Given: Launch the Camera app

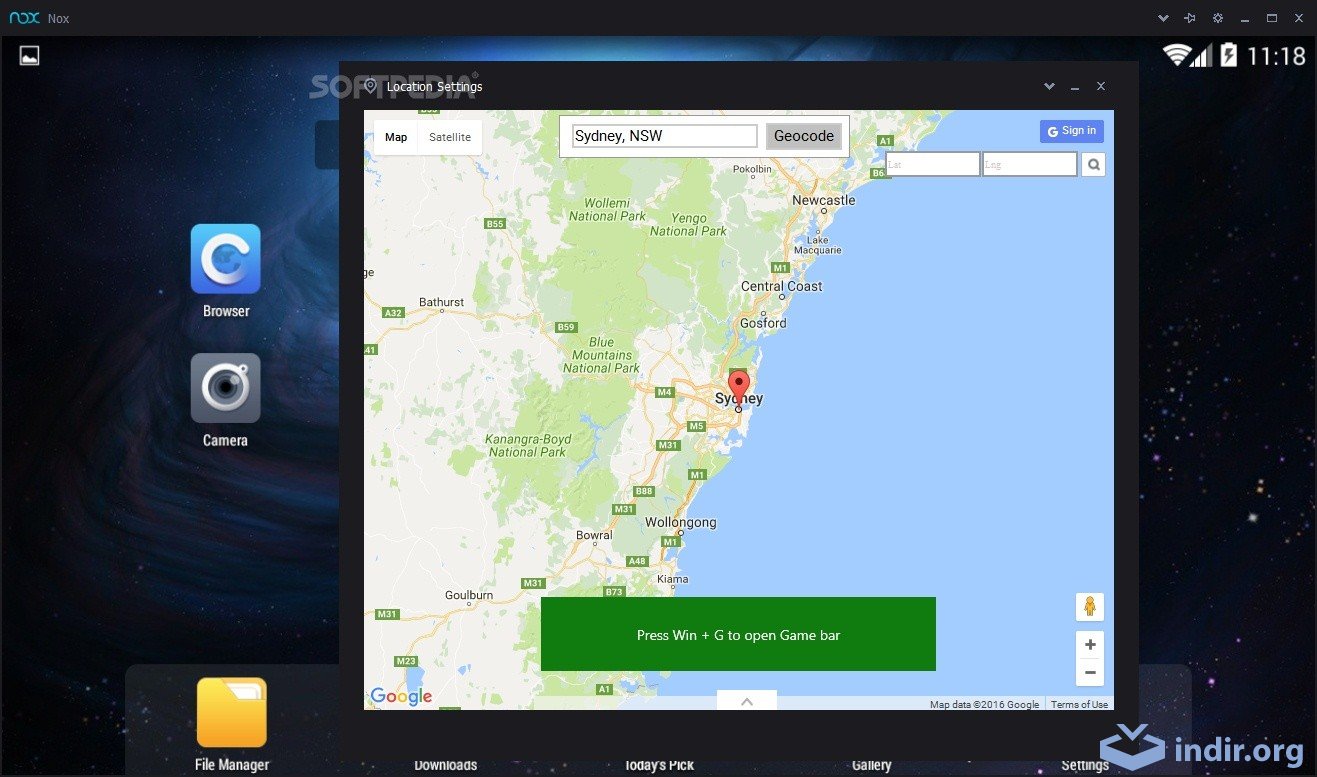Looking at the screenshot, I should (x=226, y=388).
